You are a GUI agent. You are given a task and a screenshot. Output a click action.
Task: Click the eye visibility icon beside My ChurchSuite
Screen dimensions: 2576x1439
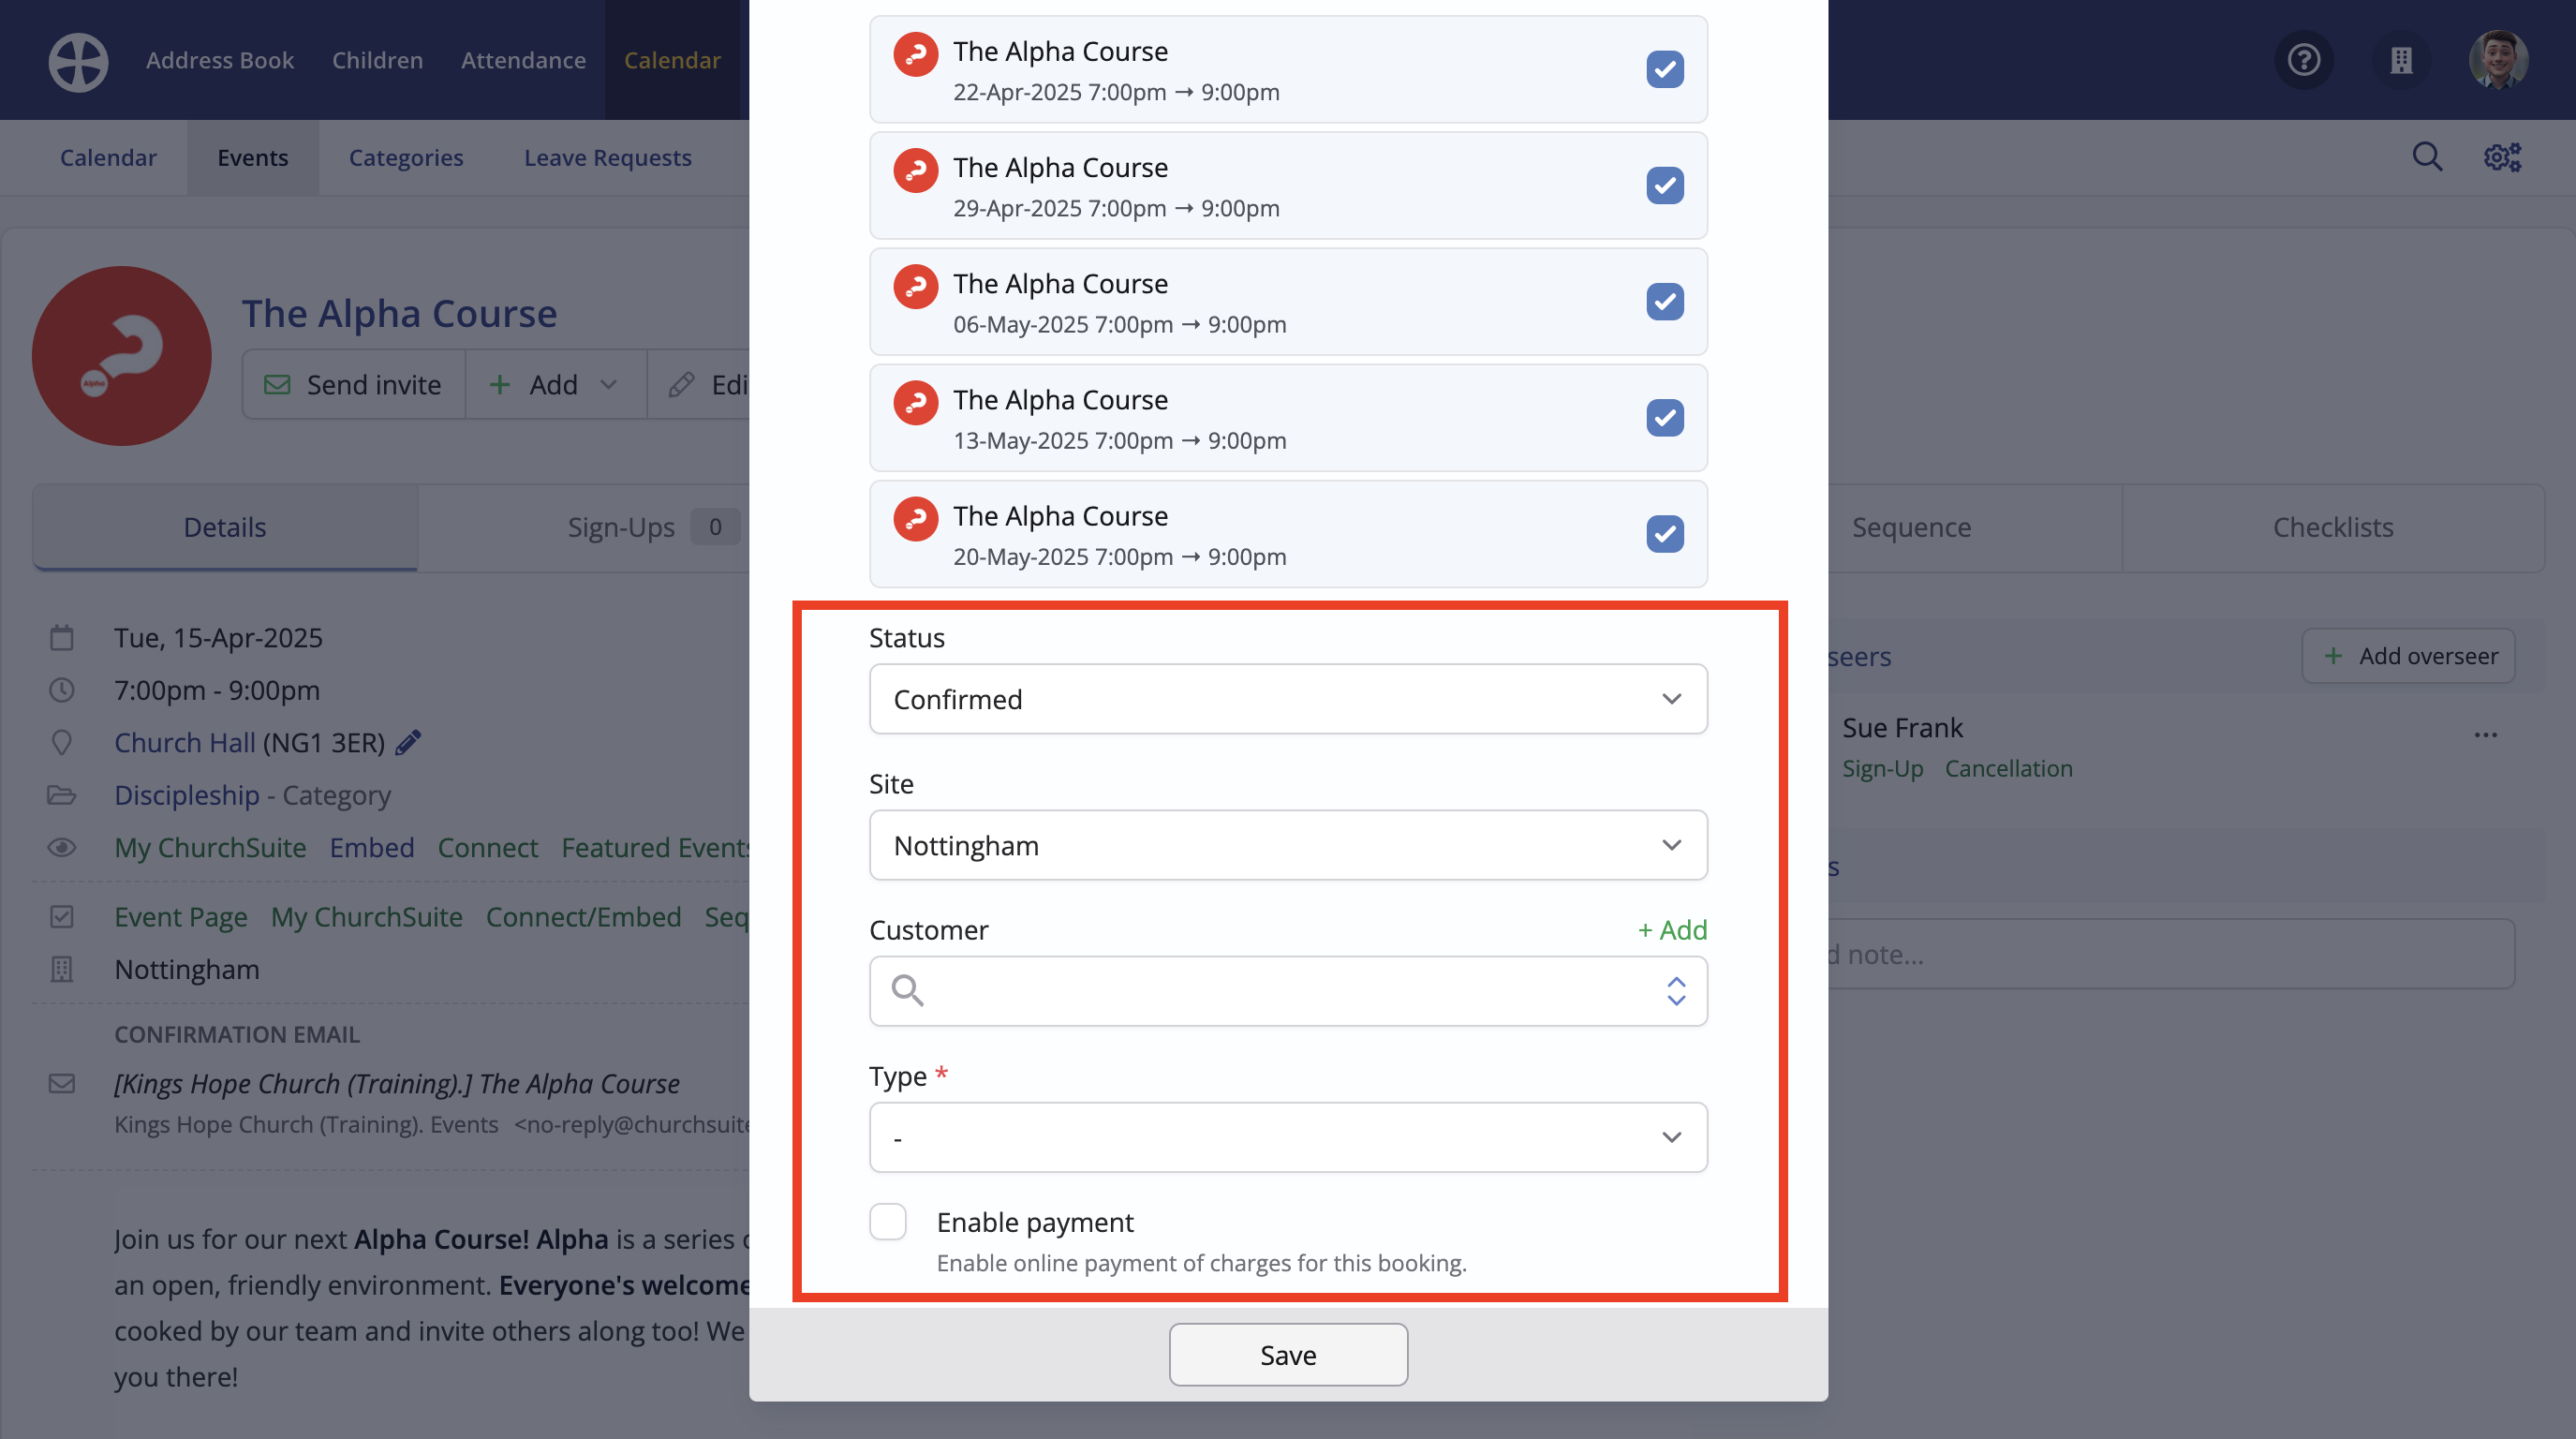(x=62, y=848)
